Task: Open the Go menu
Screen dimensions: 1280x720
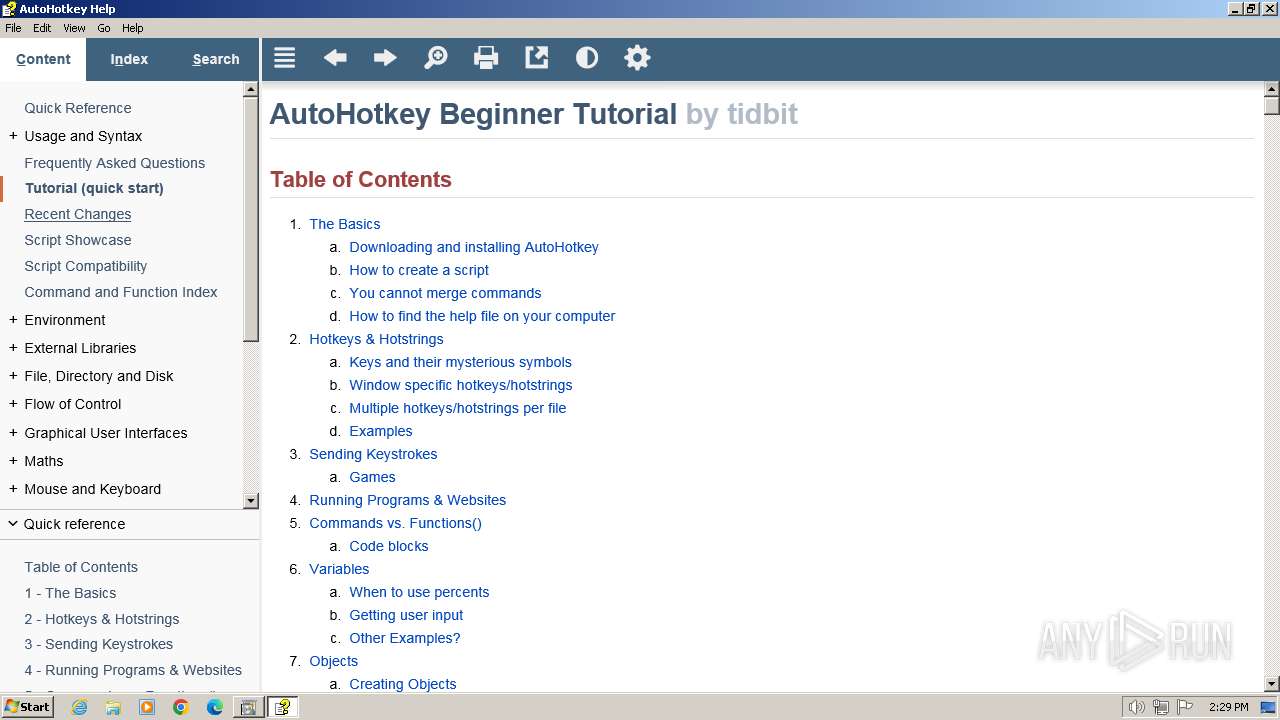Action: coord(104,28)
